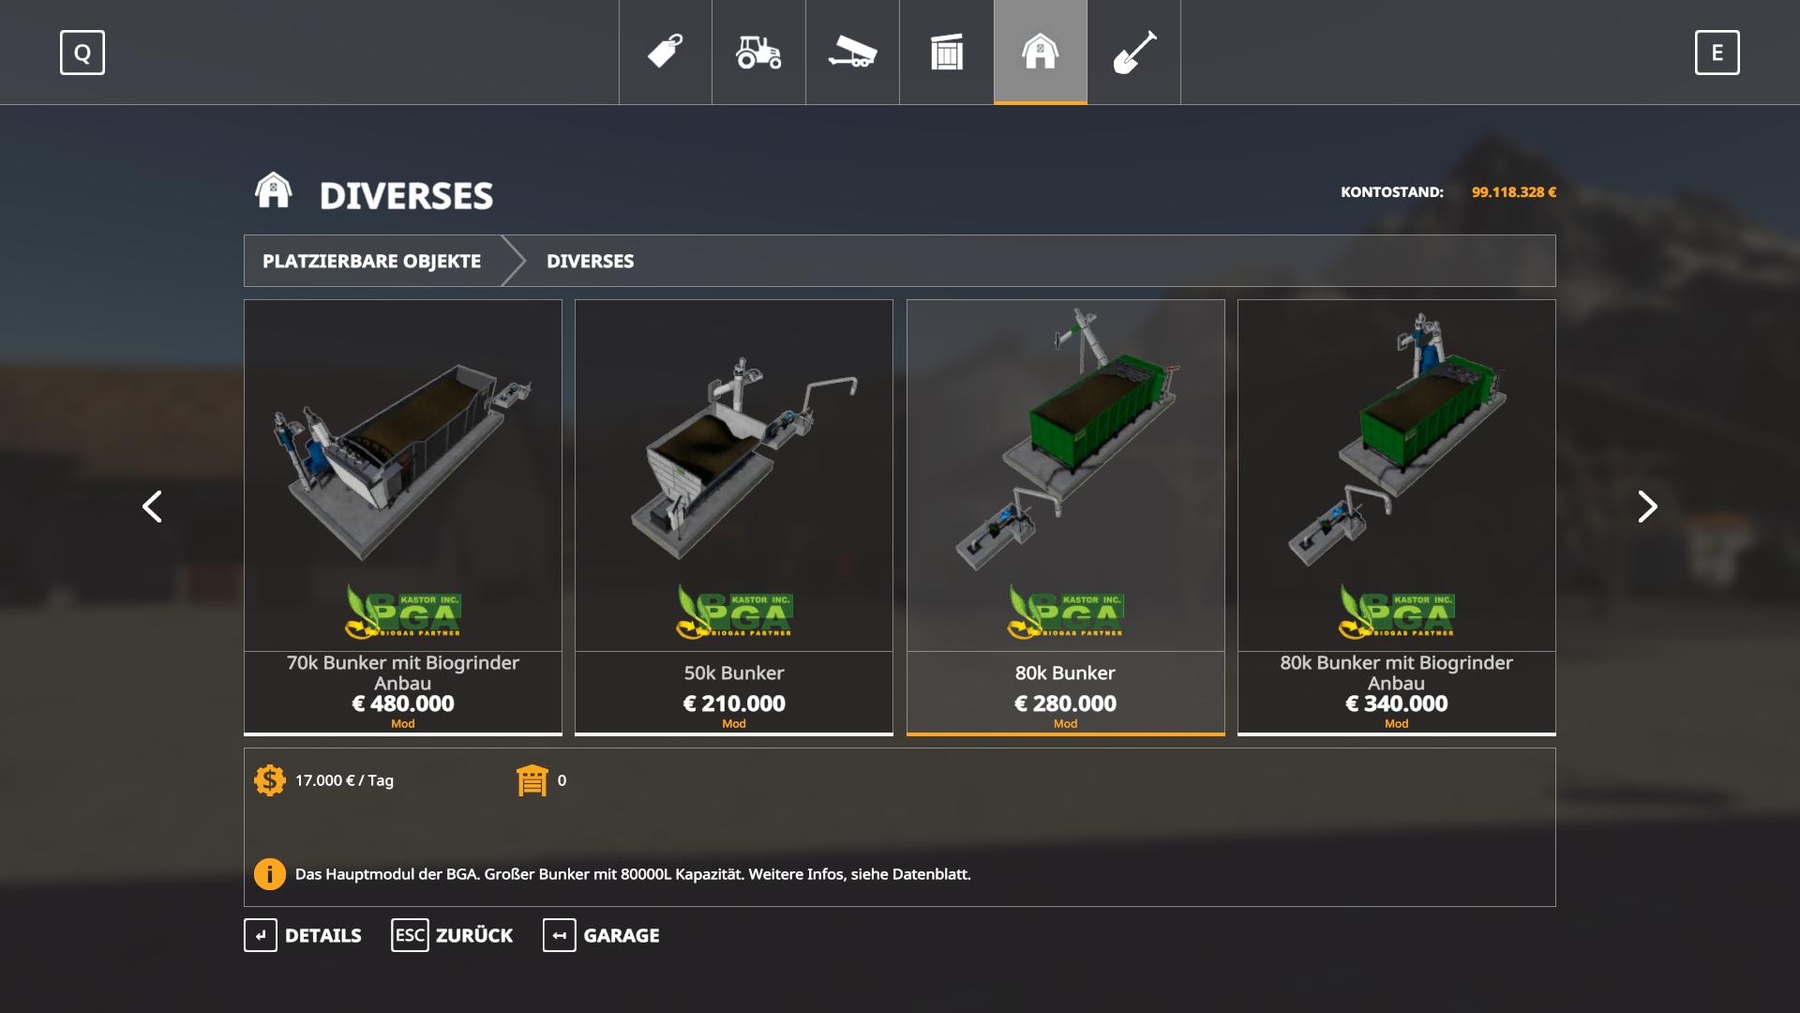Select the 50k Bunker item
Image resolution: width=1800 pixels, height=1013 pixels.
tap(734, 517)
